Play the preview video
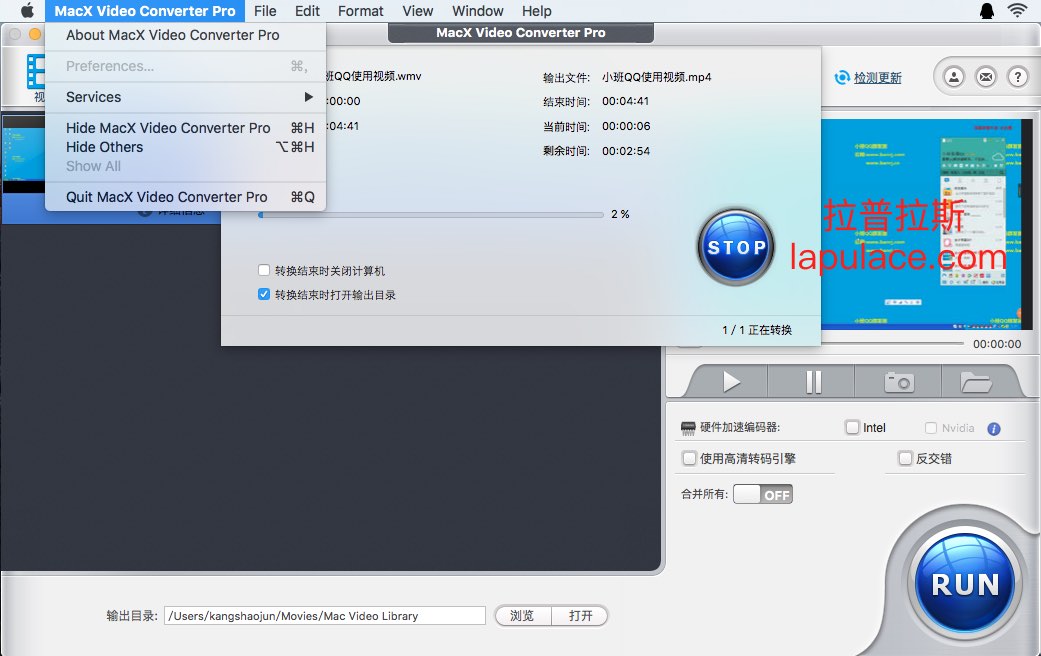Screen dimensions: 1041x656 [x=731, y=382]
